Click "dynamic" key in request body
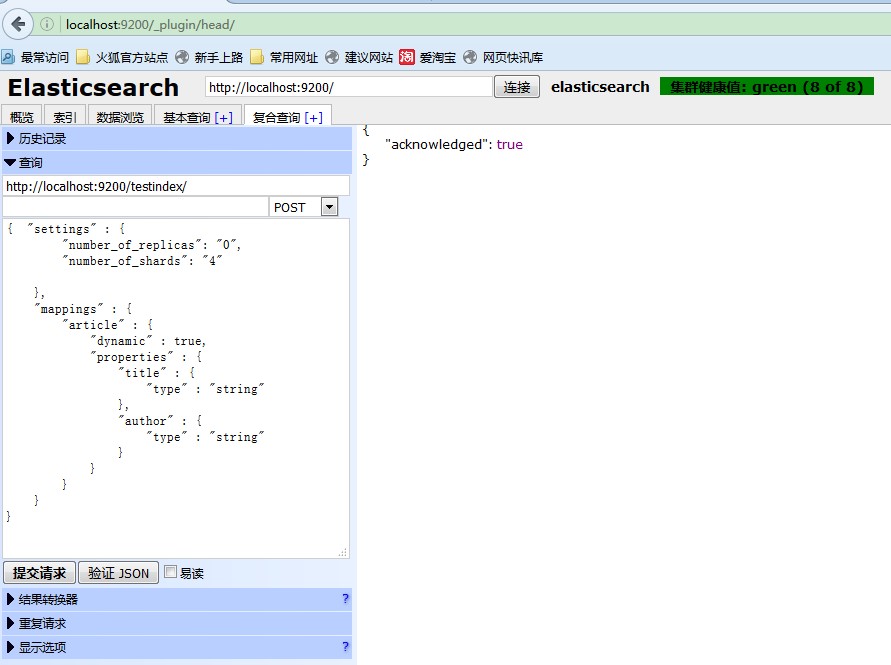This screenshot has width=891, height=665. coord(121,340)
